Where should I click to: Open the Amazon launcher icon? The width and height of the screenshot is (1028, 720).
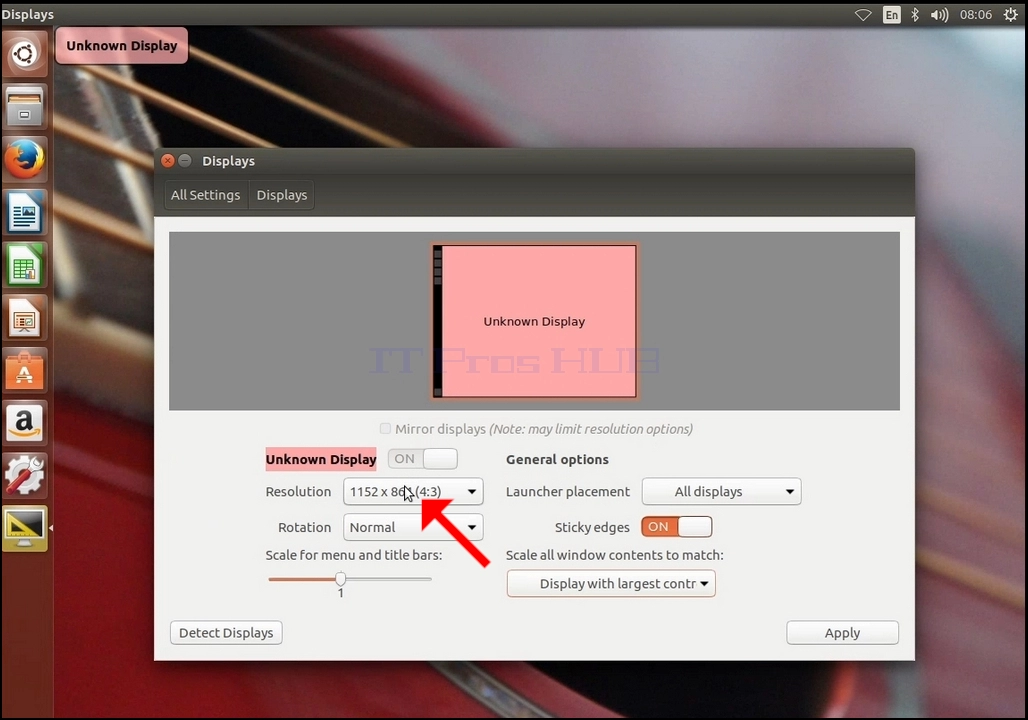[24, 423]
